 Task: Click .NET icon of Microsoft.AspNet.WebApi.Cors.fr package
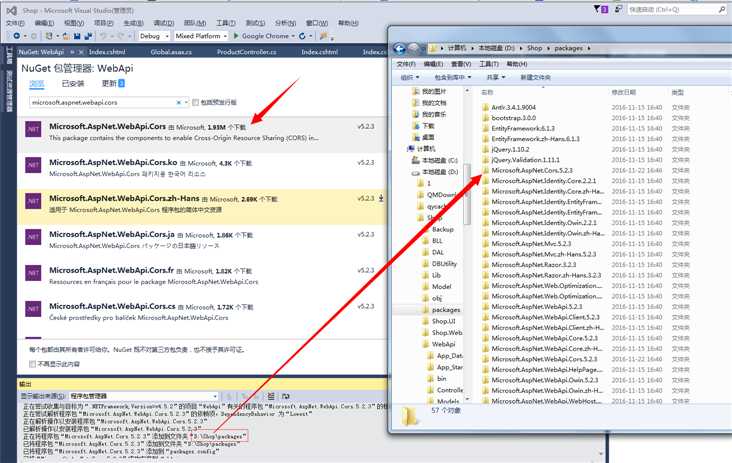tap(33, 273)
